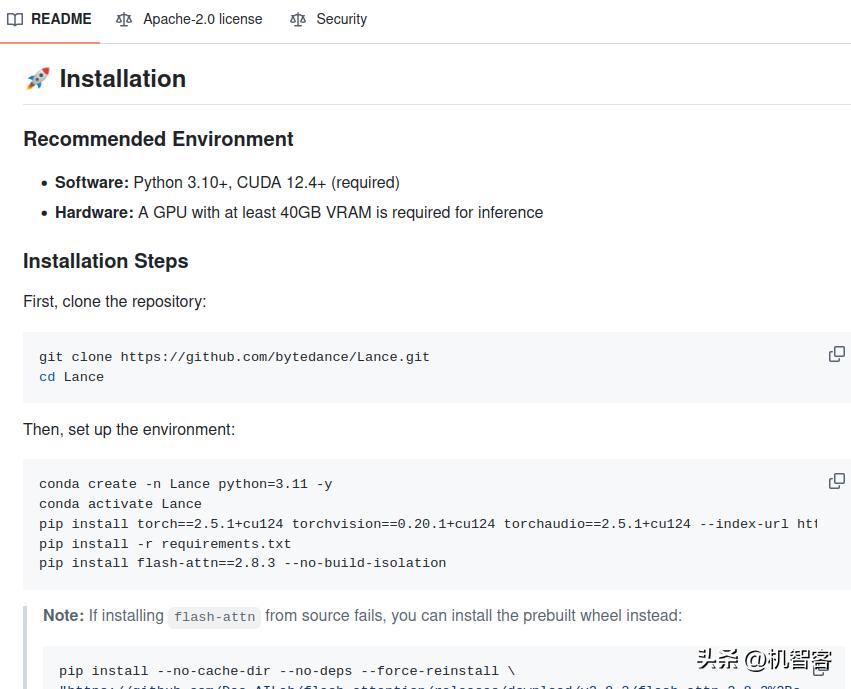The image size is (851, 689).
Task: Click the Installation heading
Action: pyautogui.click(x=123, y=79)
